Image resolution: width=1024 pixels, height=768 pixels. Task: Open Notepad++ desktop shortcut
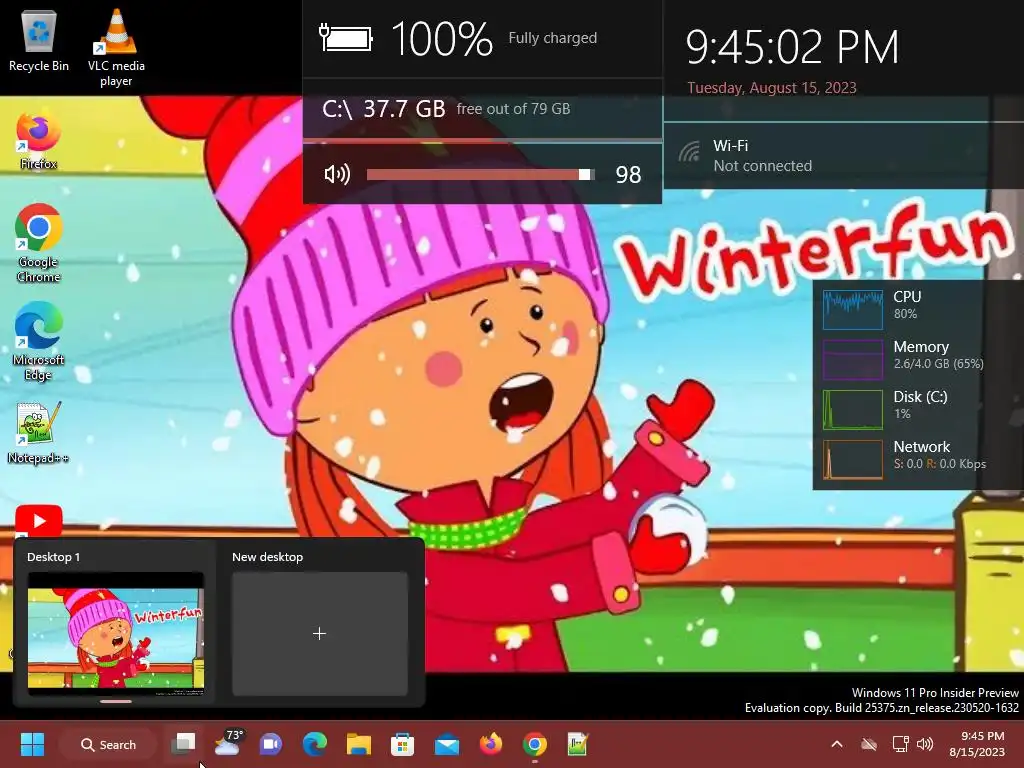[x=39, y=433]
